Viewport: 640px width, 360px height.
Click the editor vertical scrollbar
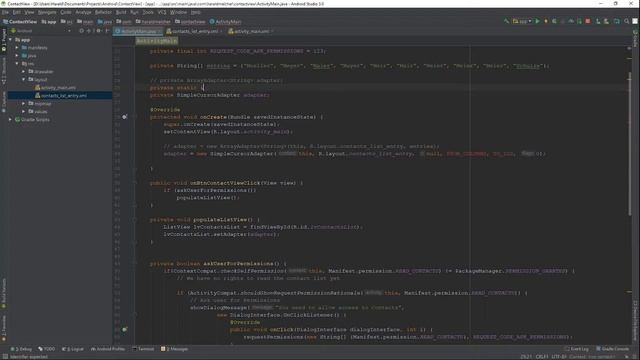pyautogui.click(x=629, y=143)
